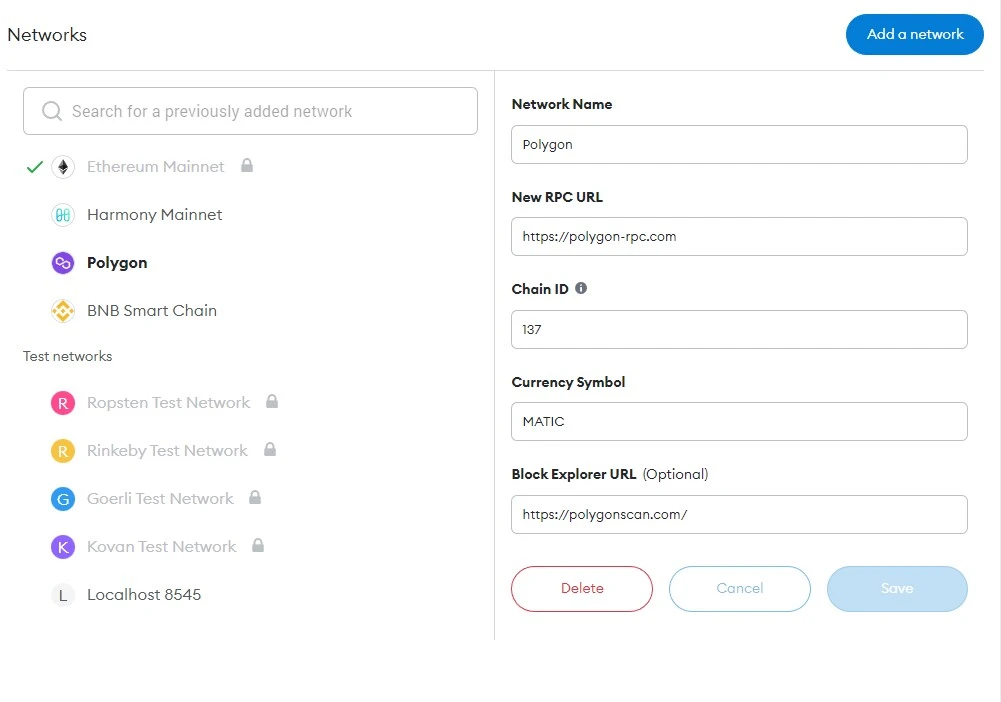
Task: Click the New RPC URL field
Action: [739, 237]
